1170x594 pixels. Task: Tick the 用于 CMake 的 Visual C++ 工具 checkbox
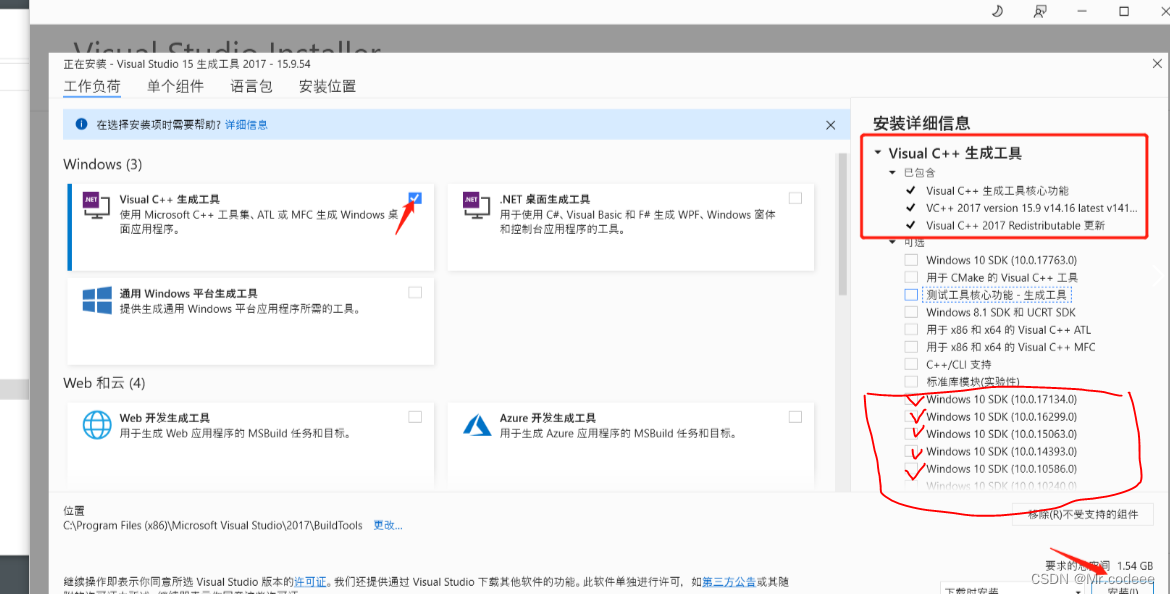click(911, 277)
